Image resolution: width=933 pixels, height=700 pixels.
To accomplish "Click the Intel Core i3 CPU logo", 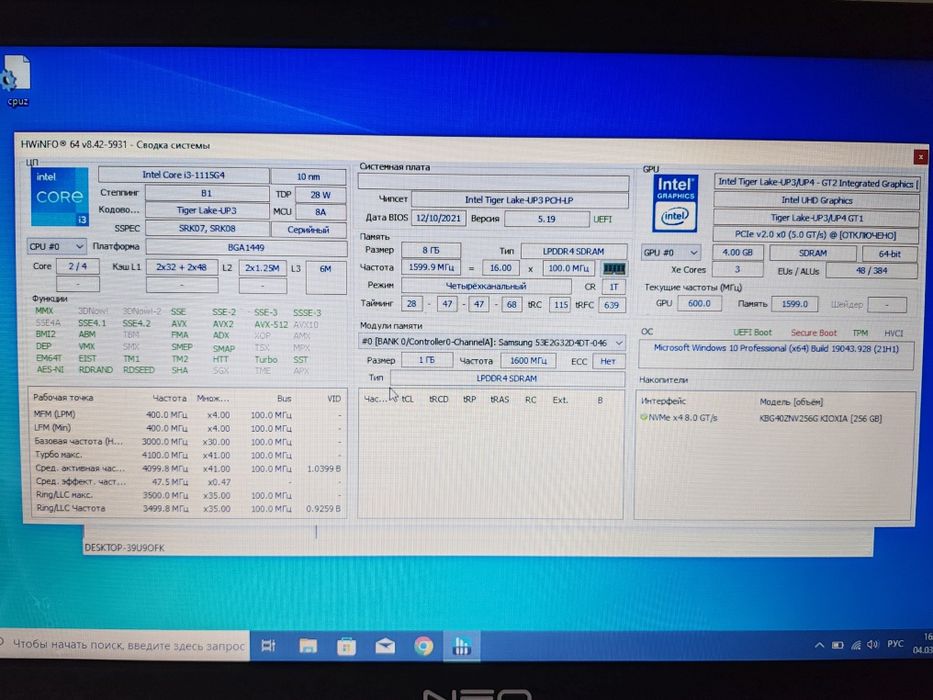I will pos(60,197).
